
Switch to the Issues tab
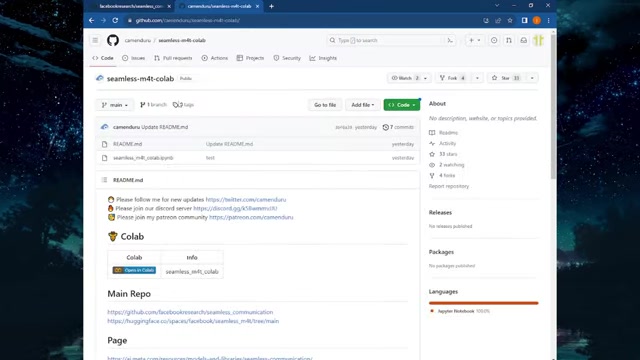click(x=133, y=58)
